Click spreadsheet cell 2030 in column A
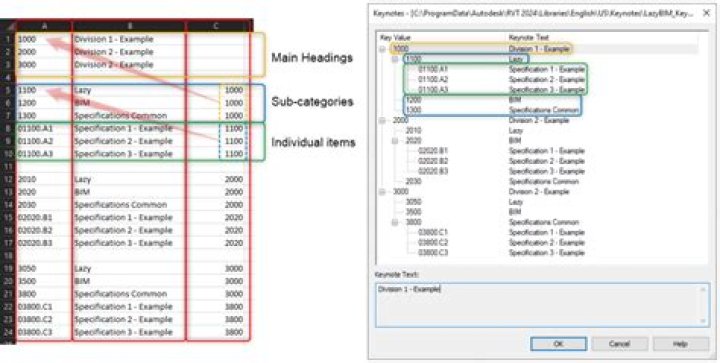 pos(44,205)
